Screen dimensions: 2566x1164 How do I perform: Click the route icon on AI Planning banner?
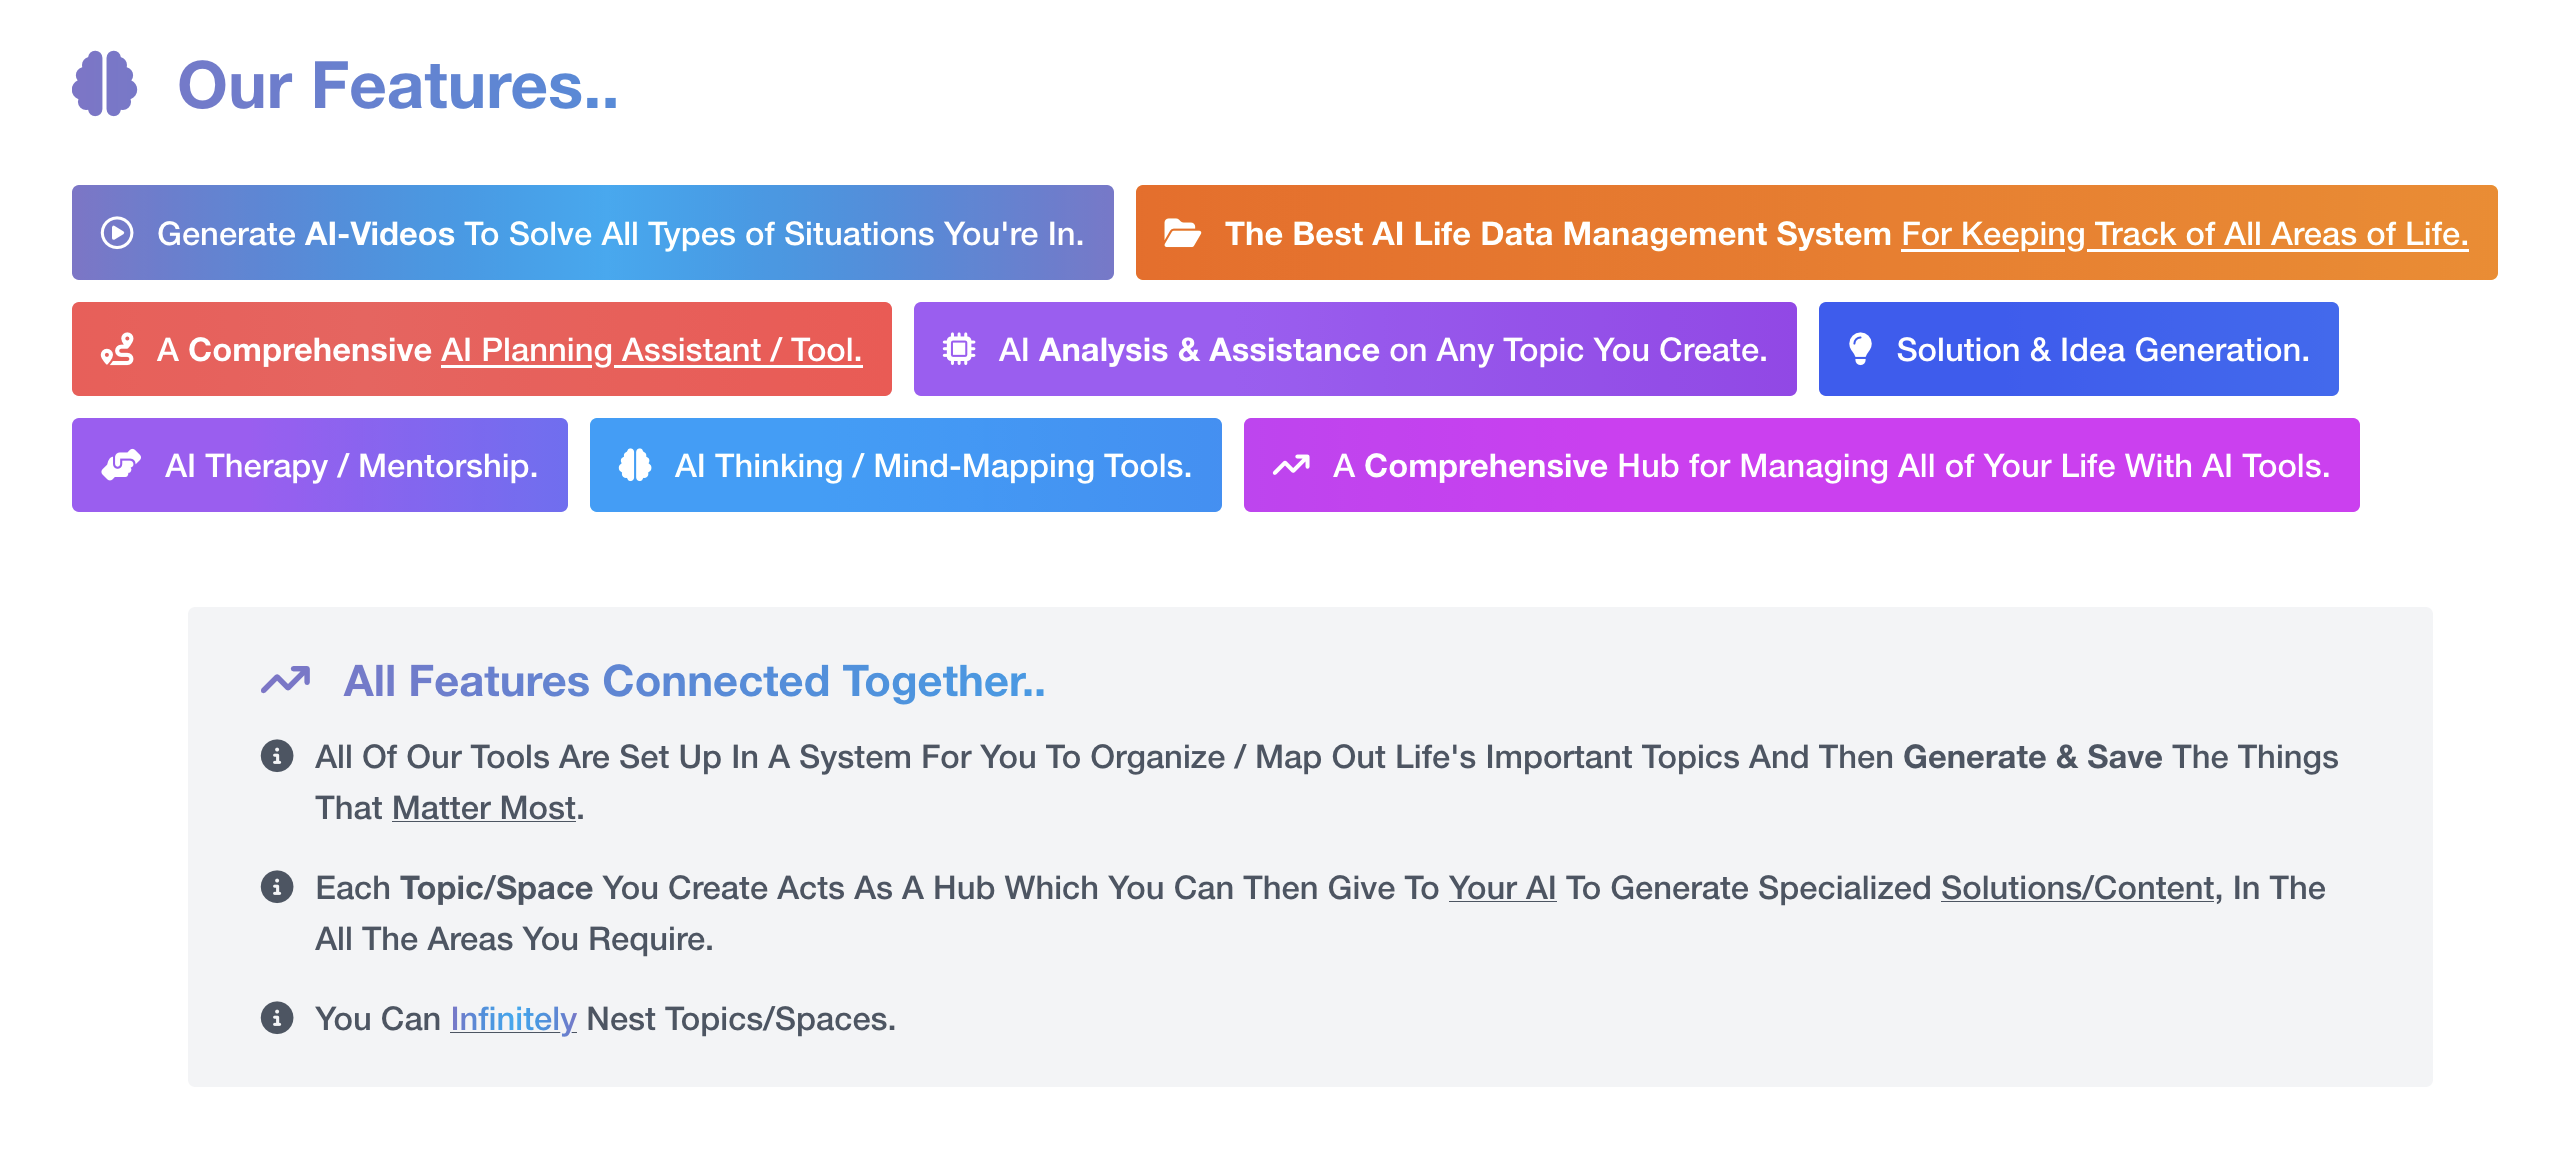tap(117, 350)
